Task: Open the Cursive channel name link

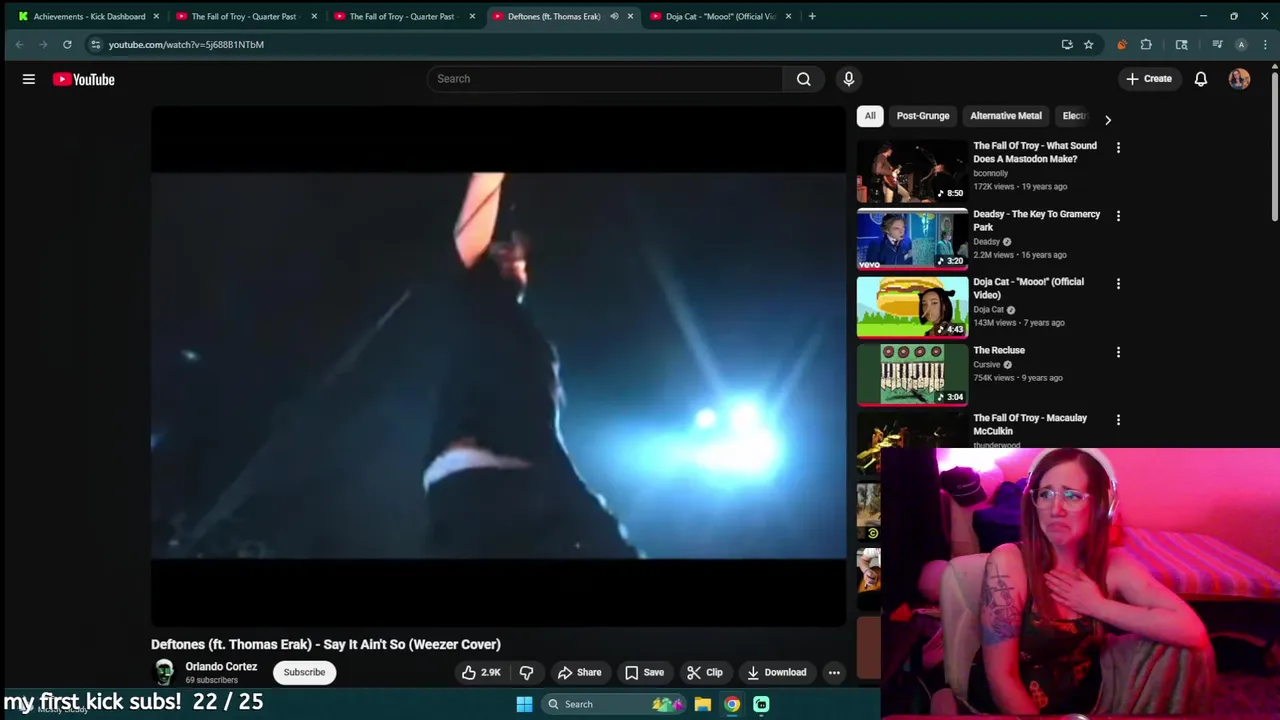Action: point(987,364)
